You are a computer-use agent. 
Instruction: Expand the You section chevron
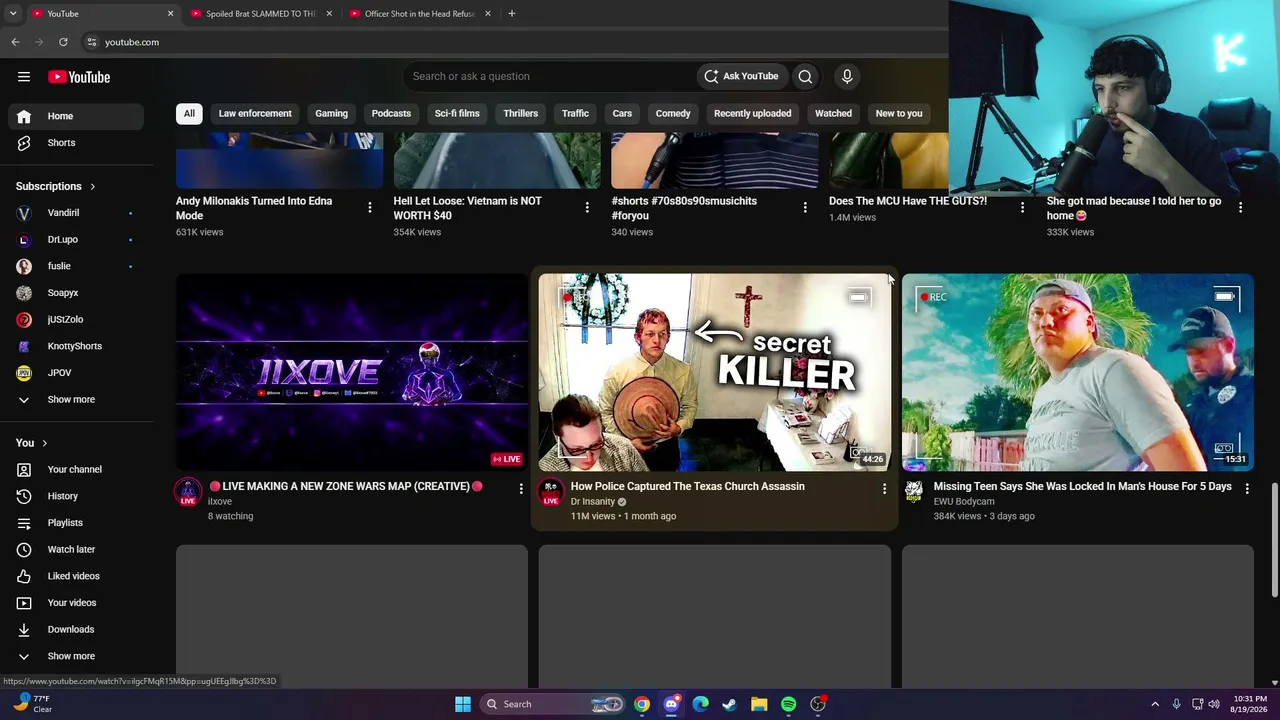click(44, 443)
